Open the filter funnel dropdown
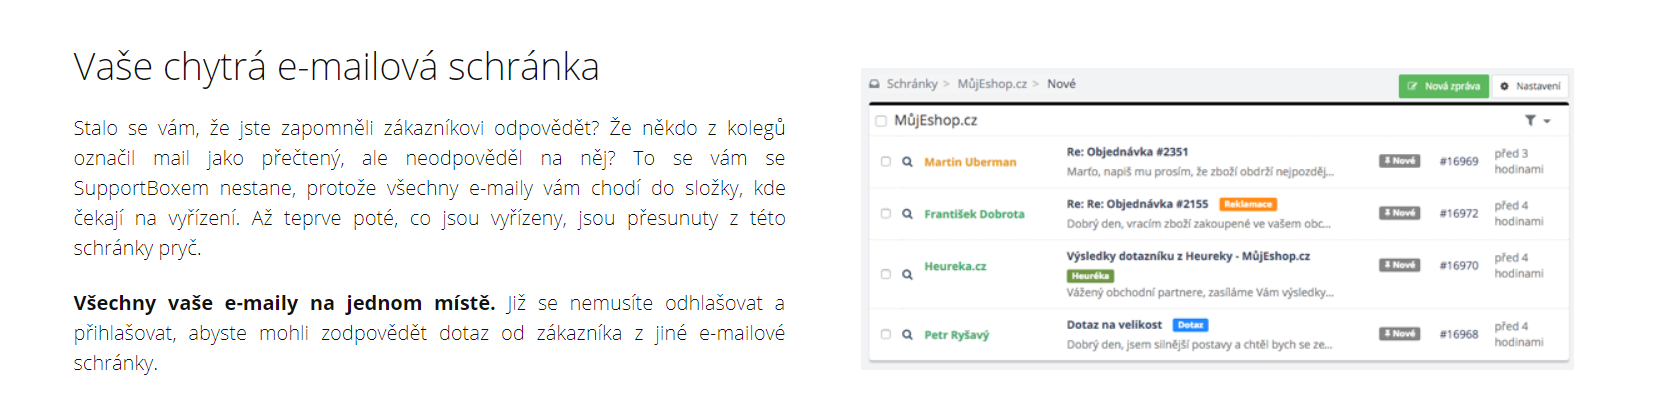The height and width of the screenshot is (416, 1661). 1537,120
